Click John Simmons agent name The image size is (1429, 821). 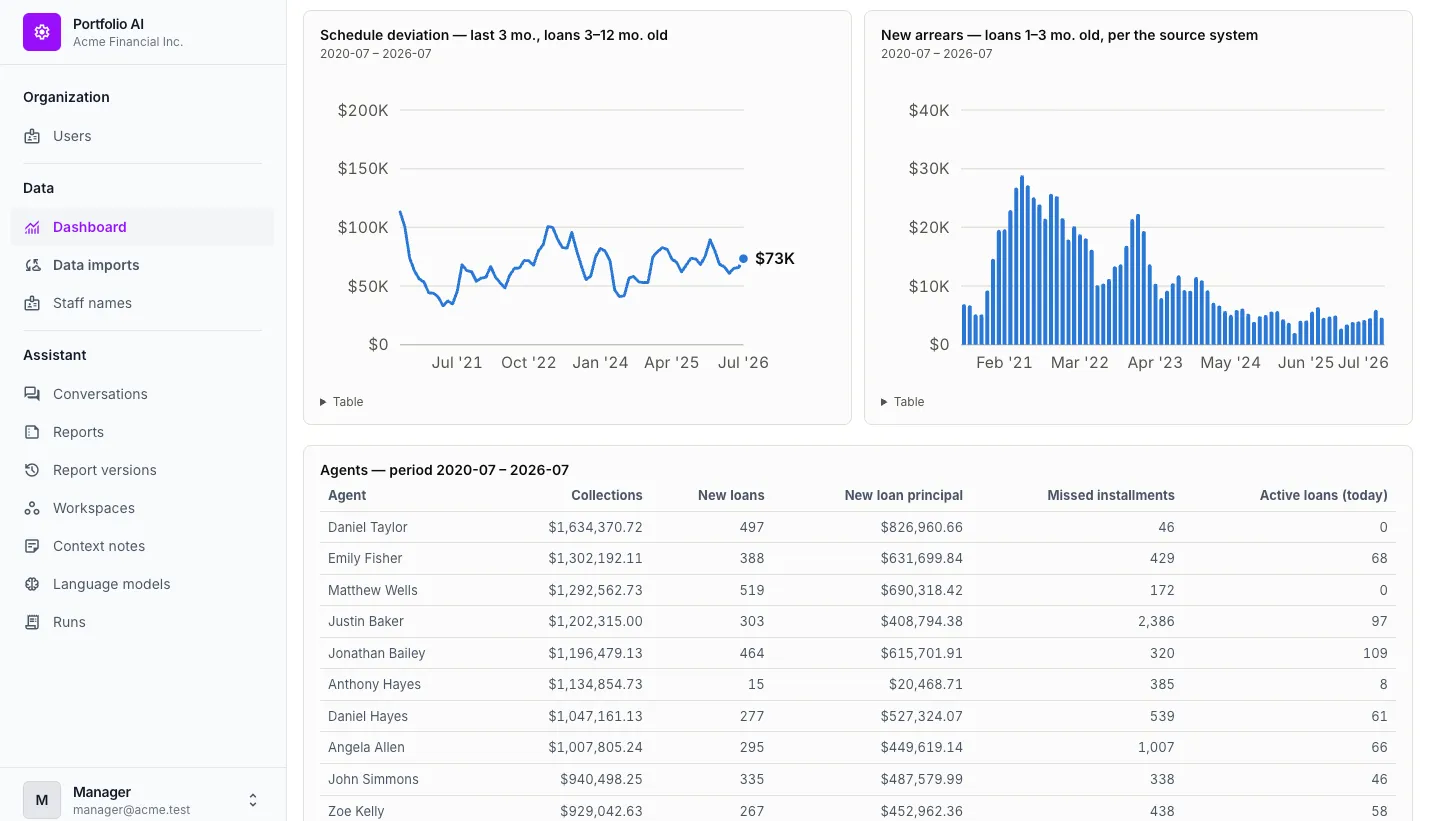point(373,779)
